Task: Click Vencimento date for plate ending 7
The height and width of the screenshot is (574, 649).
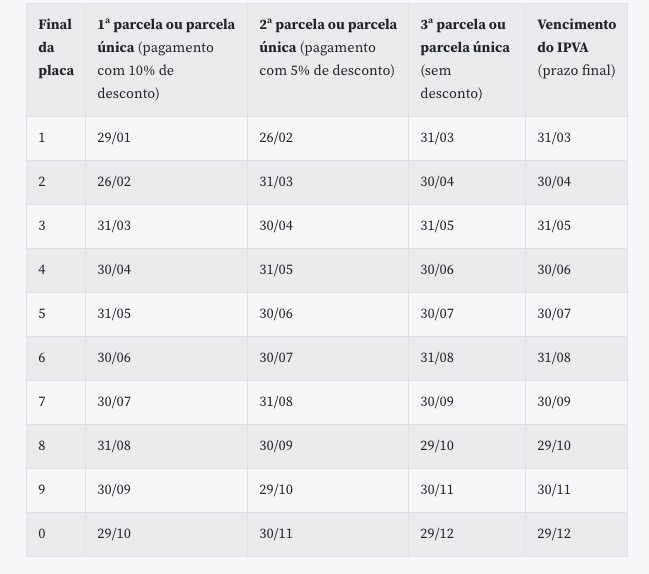Action: [554, 402]
